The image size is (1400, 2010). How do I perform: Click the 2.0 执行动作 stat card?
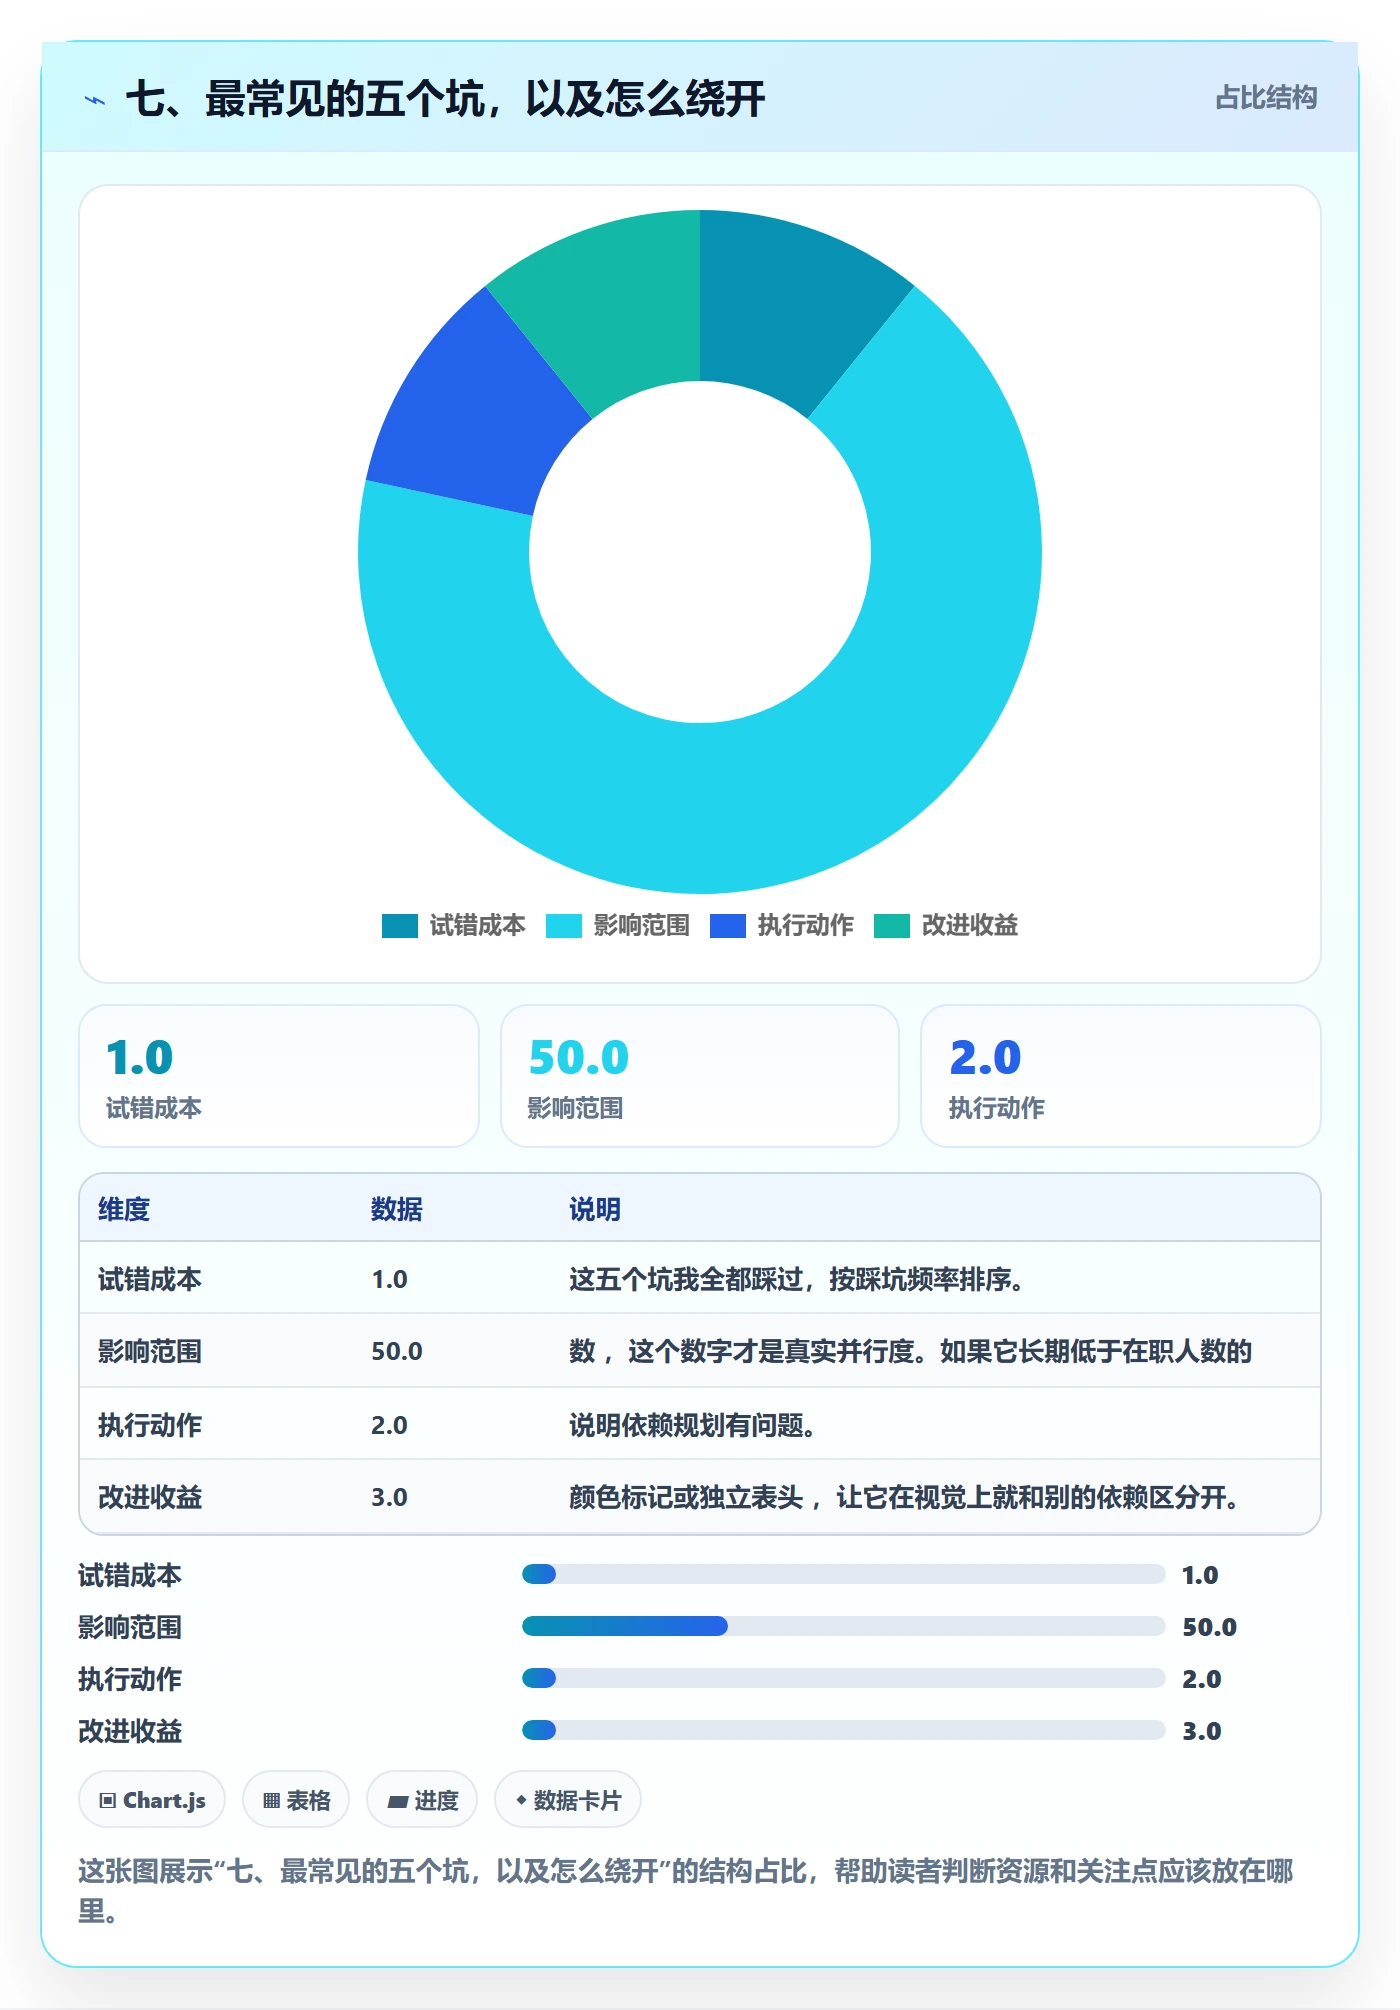point(1121,1076)
